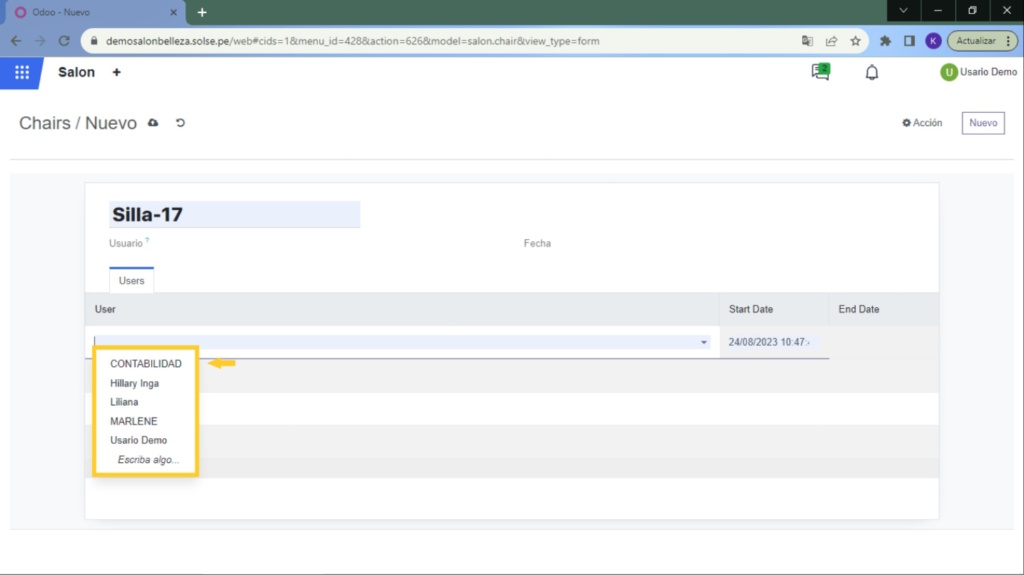Click the translate page icon
The image size is (1024, 575).
pos(807,41)
